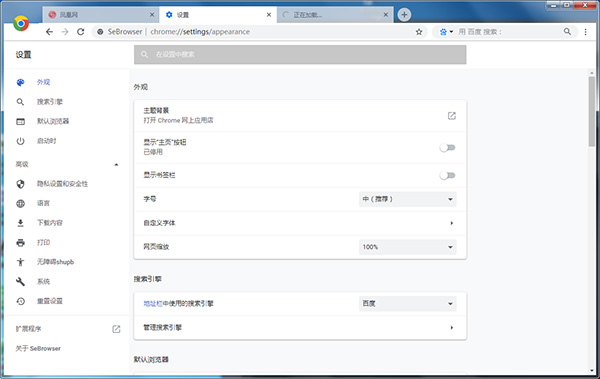The height and width of the screenshot is (379, 600).
Task: Switch to the 凤凰网 tab
Action: coord(101,15)
